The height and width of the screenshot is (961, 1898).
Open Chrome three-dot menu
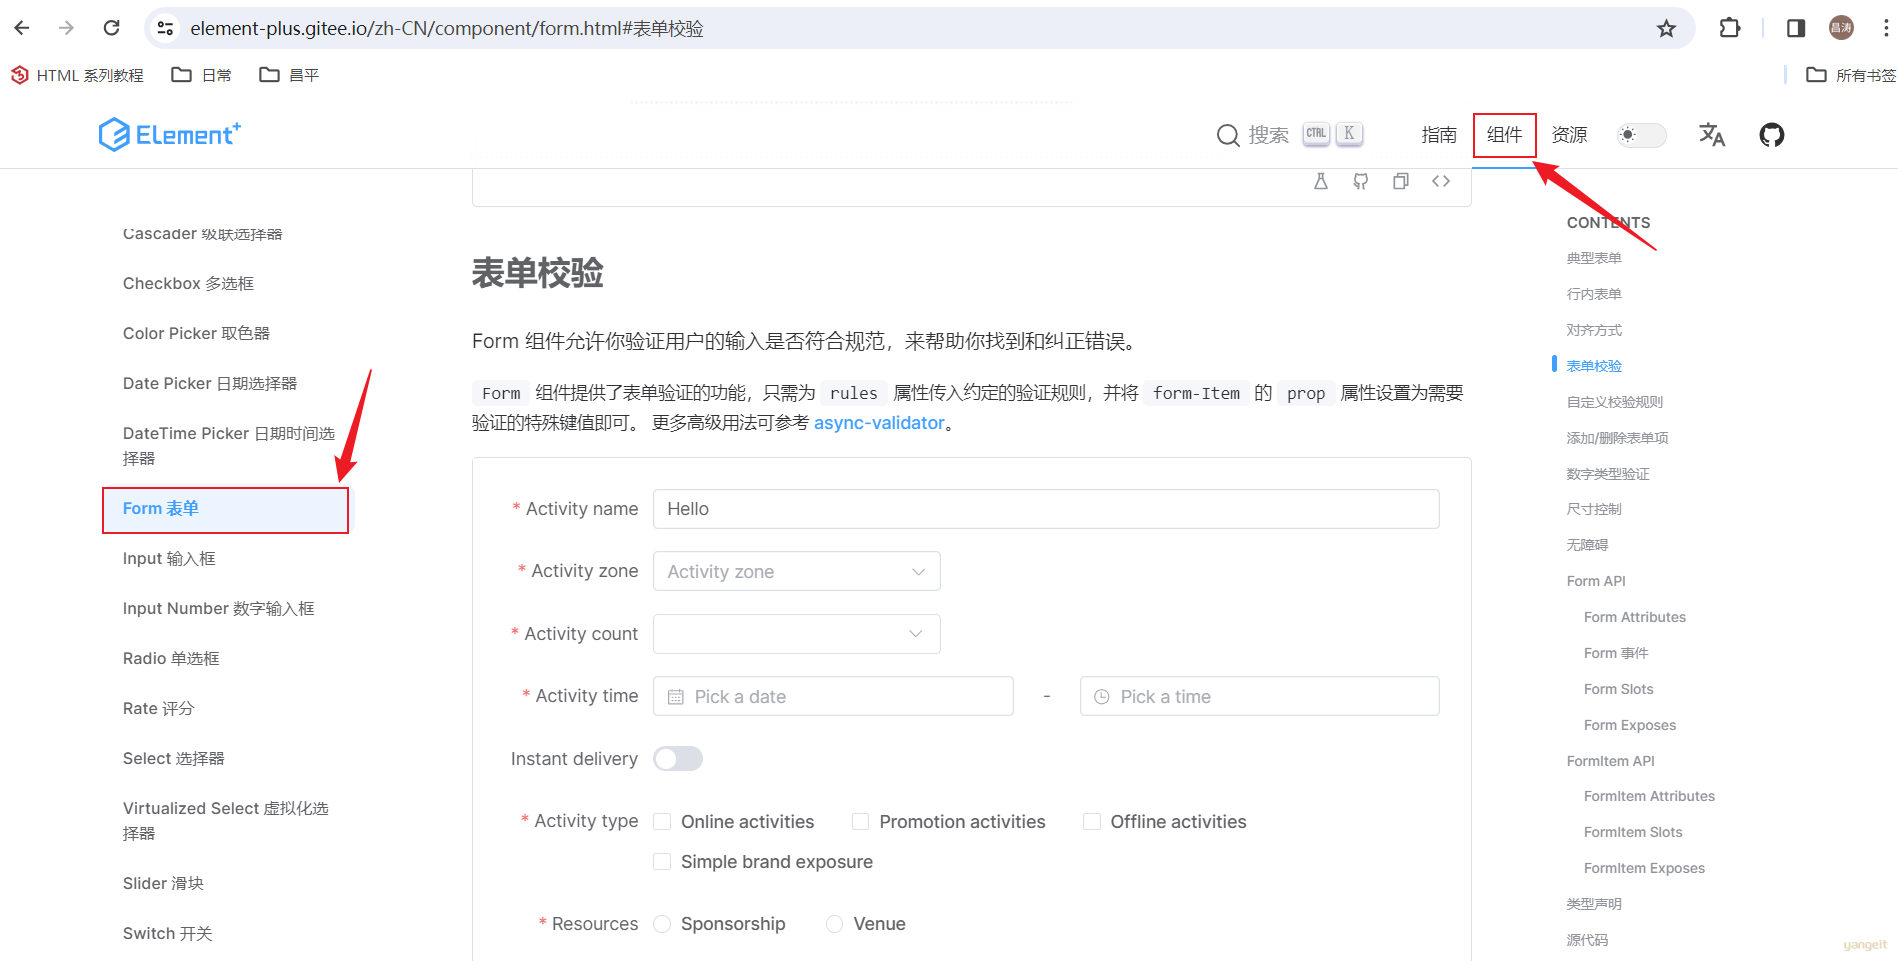tap(1886, 28)
